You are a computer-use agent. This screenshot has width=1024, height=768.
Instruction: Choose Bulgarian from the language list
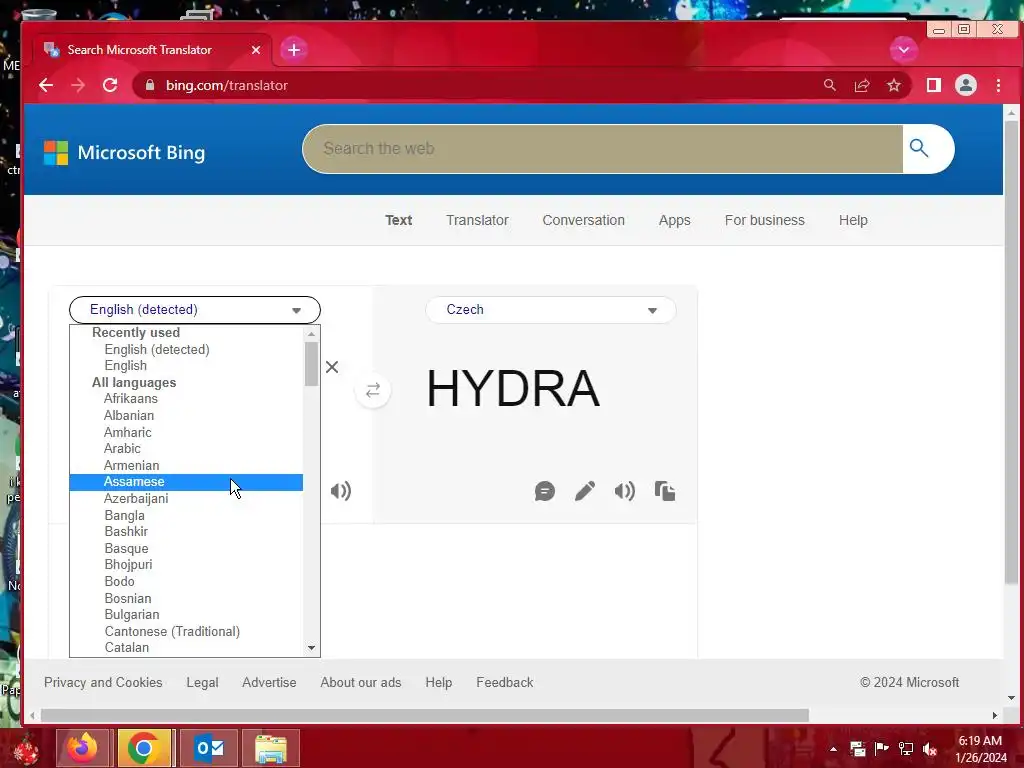pyautogui.click(x=186, y=615)
